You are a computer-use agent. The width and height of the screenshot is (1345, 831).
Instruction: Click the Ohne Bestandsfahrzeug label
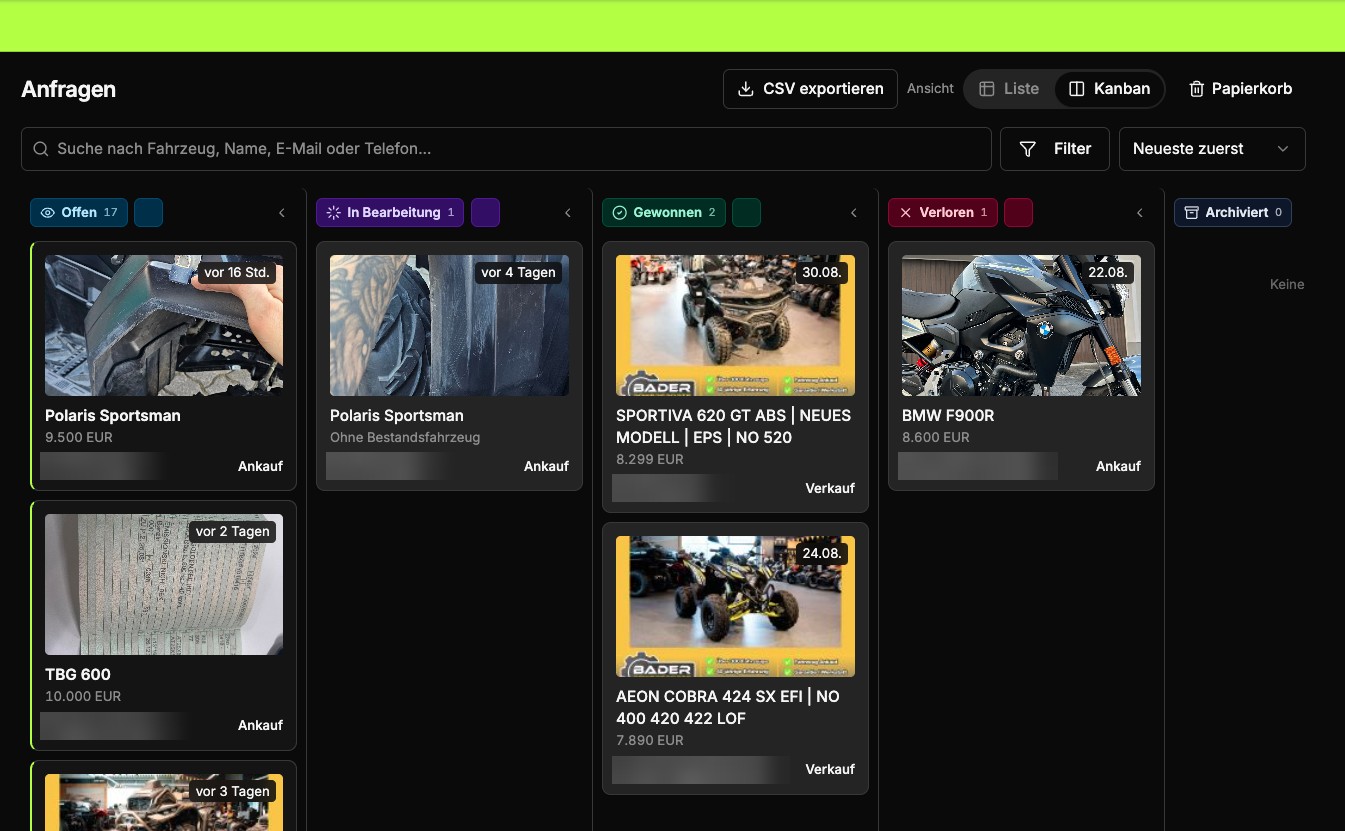coord(405,438)
